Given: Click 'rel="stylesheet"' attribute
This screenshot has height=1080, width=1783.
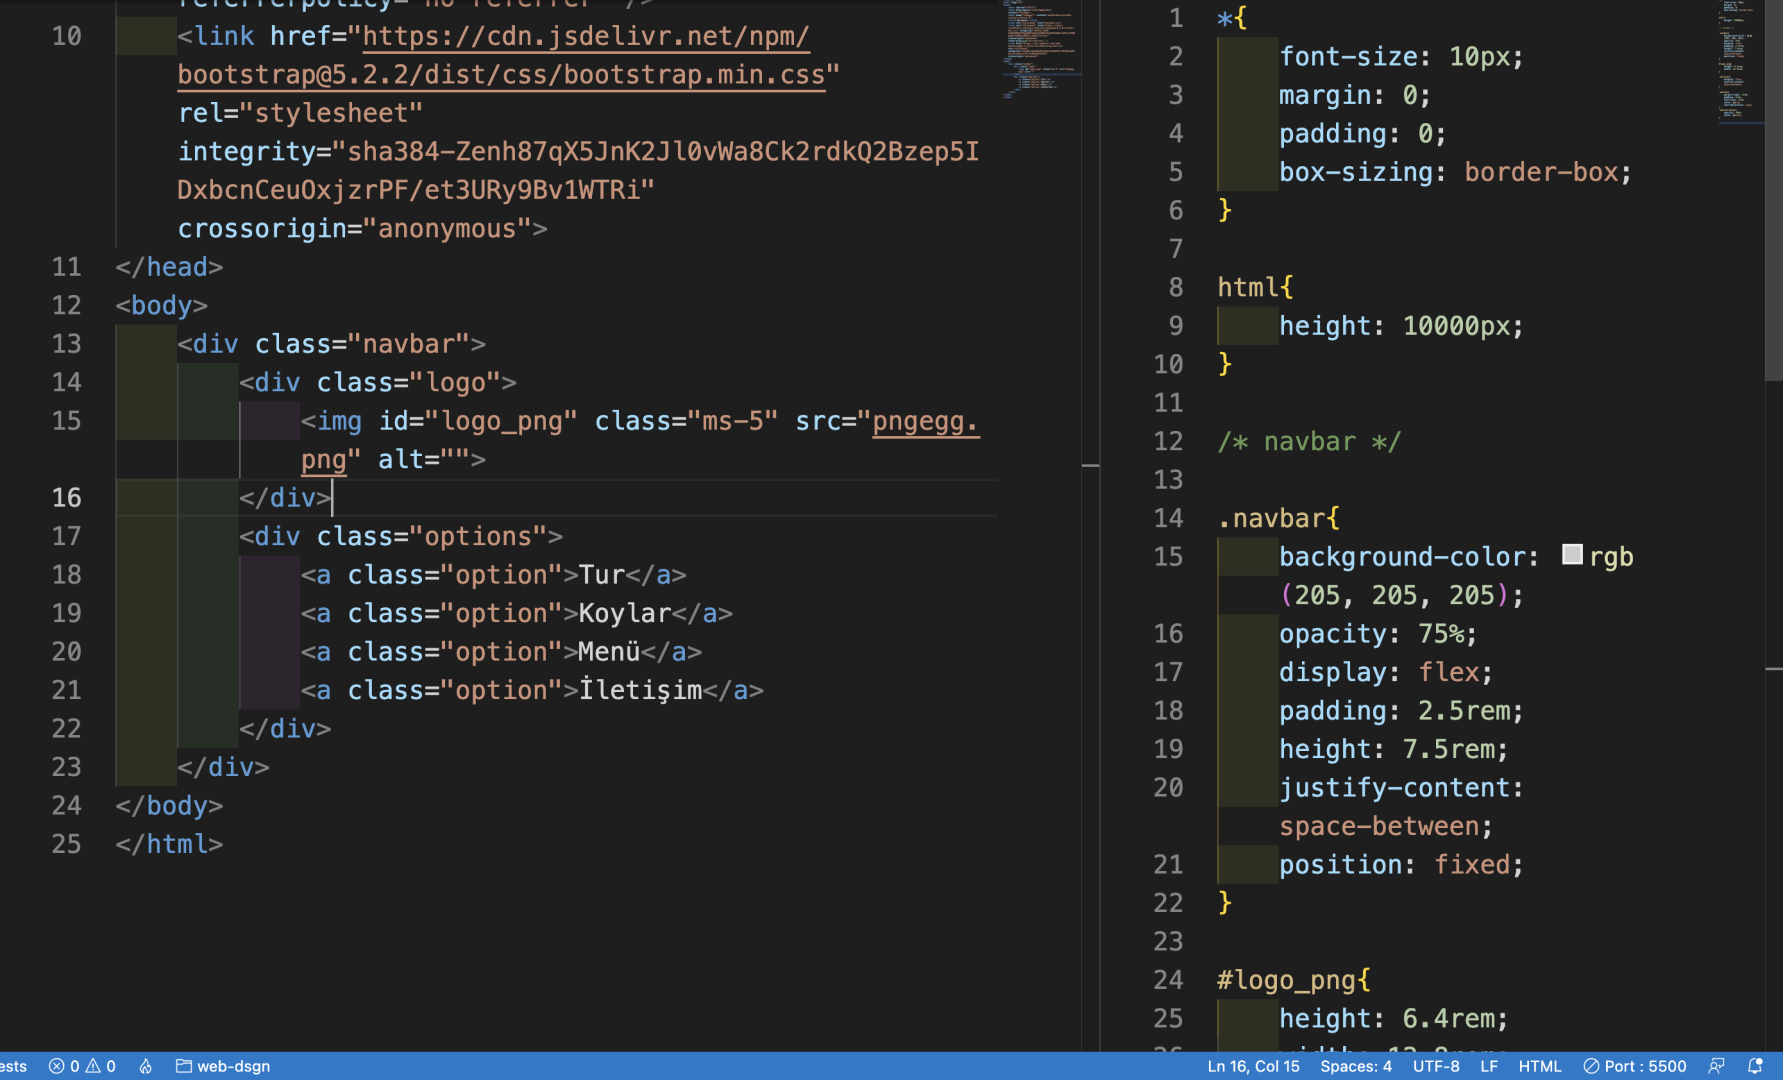Looking at the screenshot, I should [301, 113].
